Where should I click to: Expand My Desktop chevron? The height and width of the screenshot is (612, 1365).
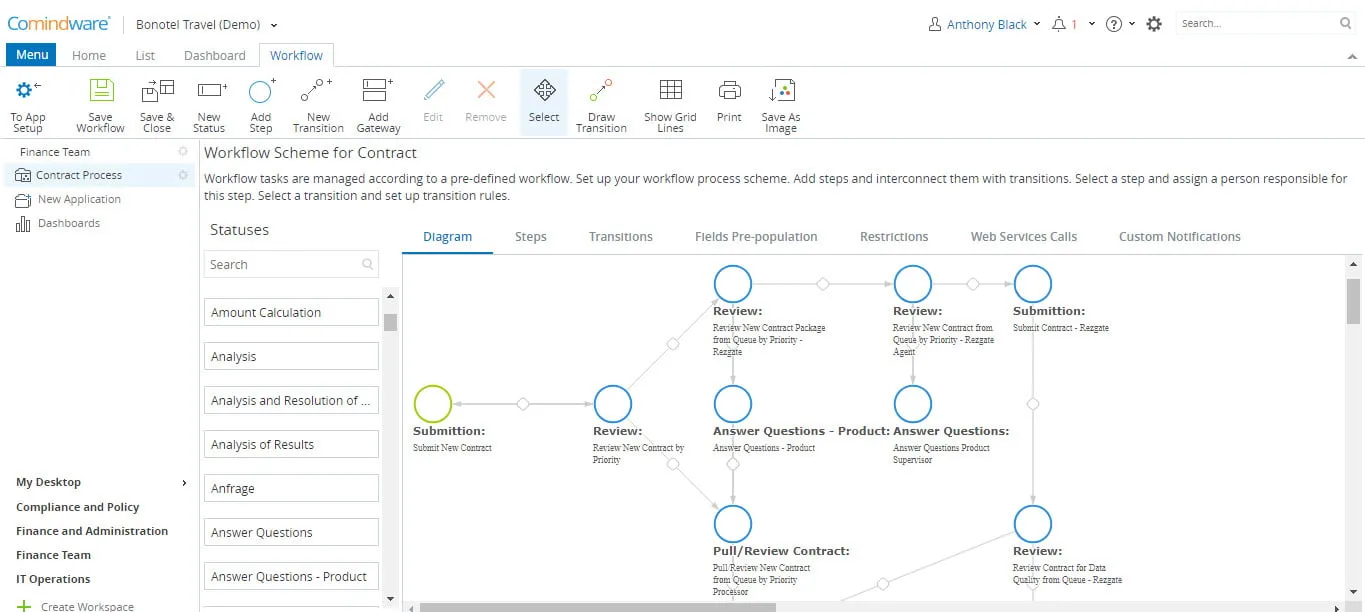(184, 483)
